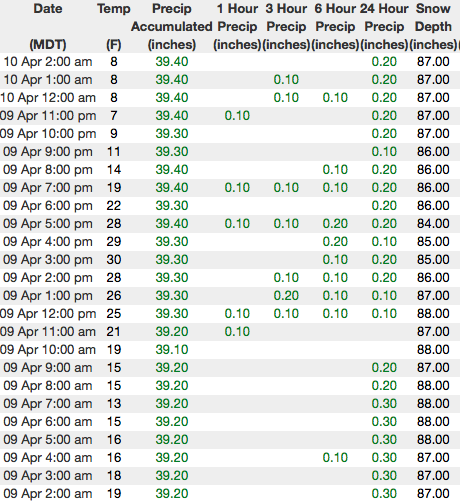Click the Precip Accumulated column header
Screen dimensions: 460x501
[x=172, y=26]
